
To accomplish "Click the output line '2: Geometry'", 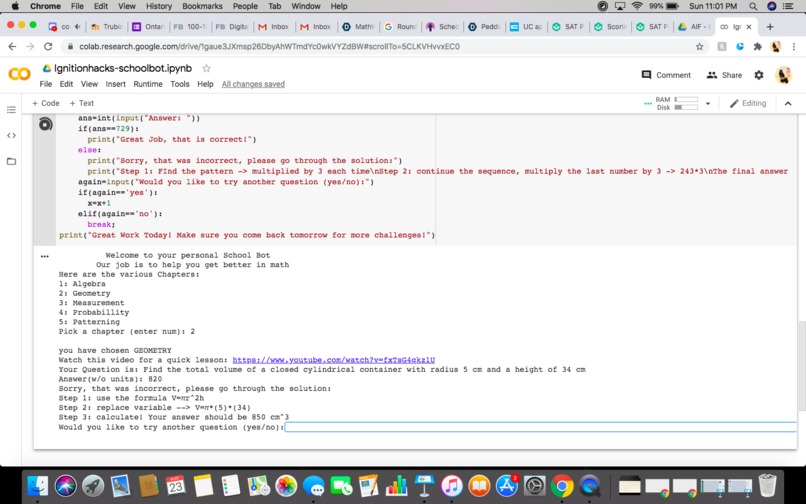I will click(x=84, y=294).
